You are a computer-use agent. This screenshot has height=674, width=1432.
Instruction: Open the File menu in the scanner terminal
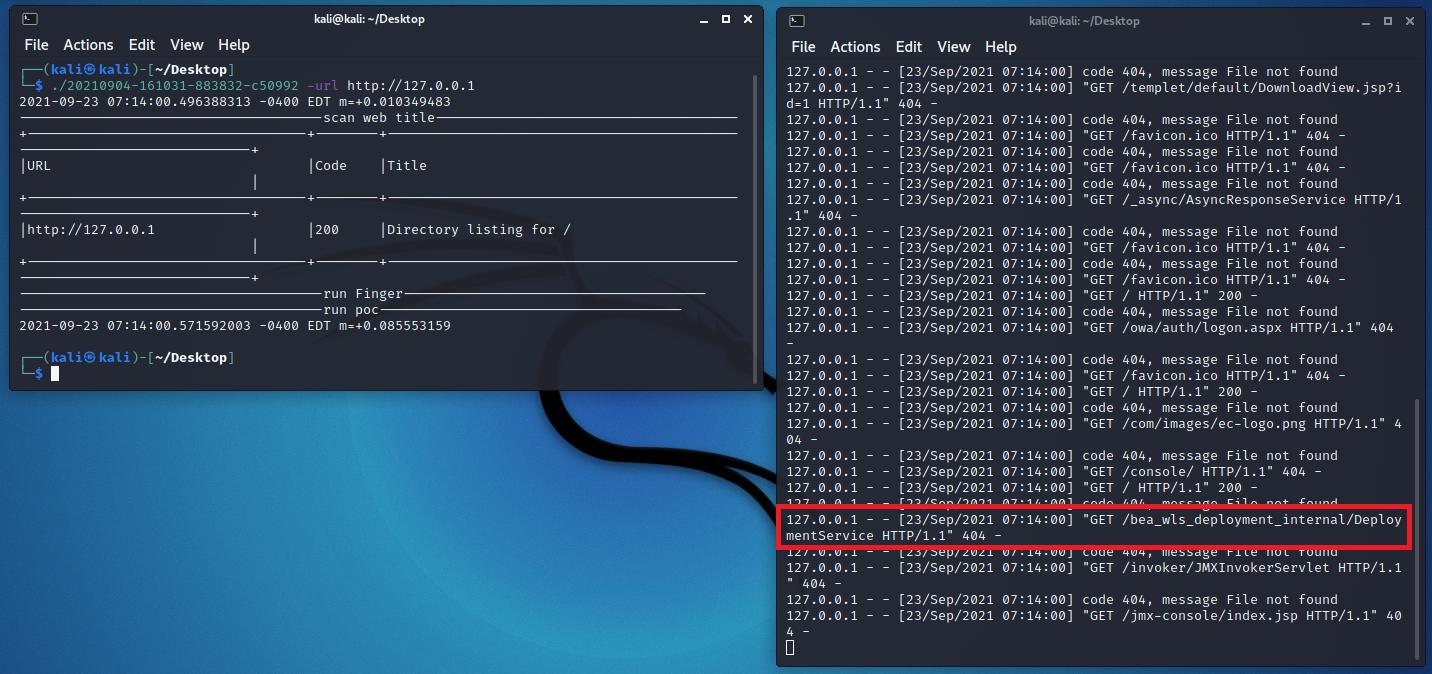click(36, 45)
